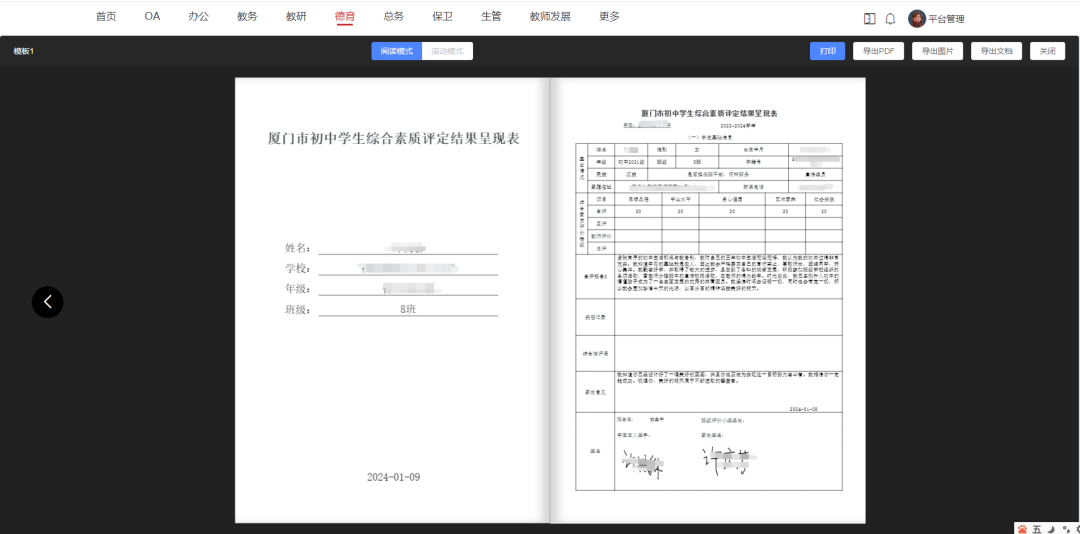1080x534 pixels.
Task: Click the layout panel icon beside the bell
Action: [869, 19]
